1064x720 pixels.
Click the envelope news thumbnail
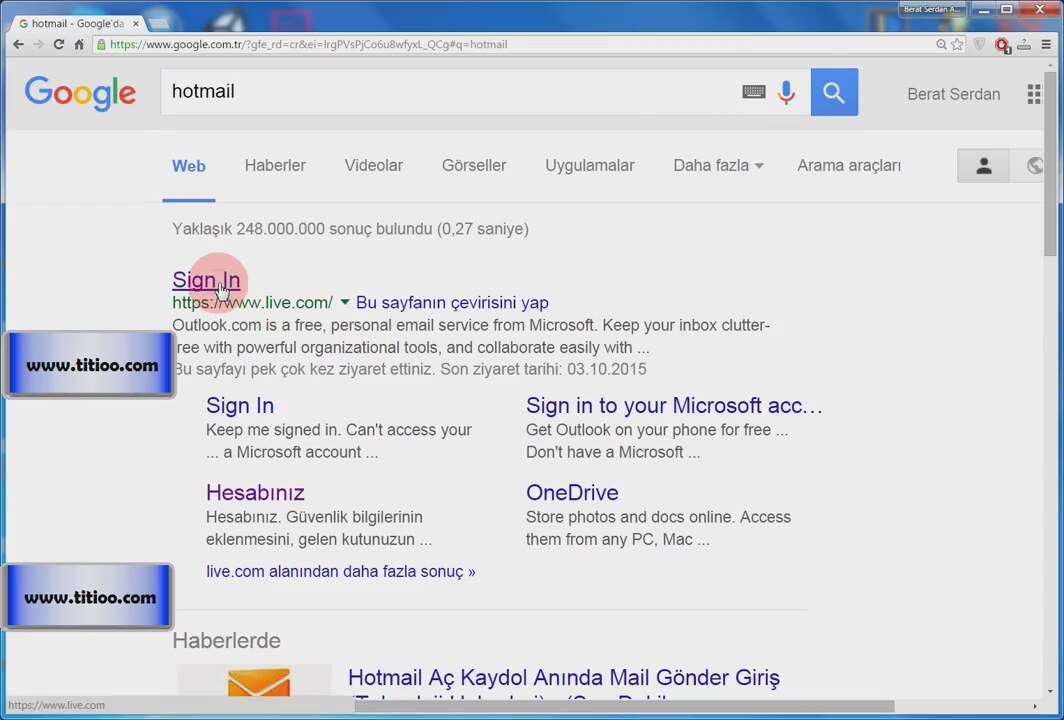[x=254, y=681]
